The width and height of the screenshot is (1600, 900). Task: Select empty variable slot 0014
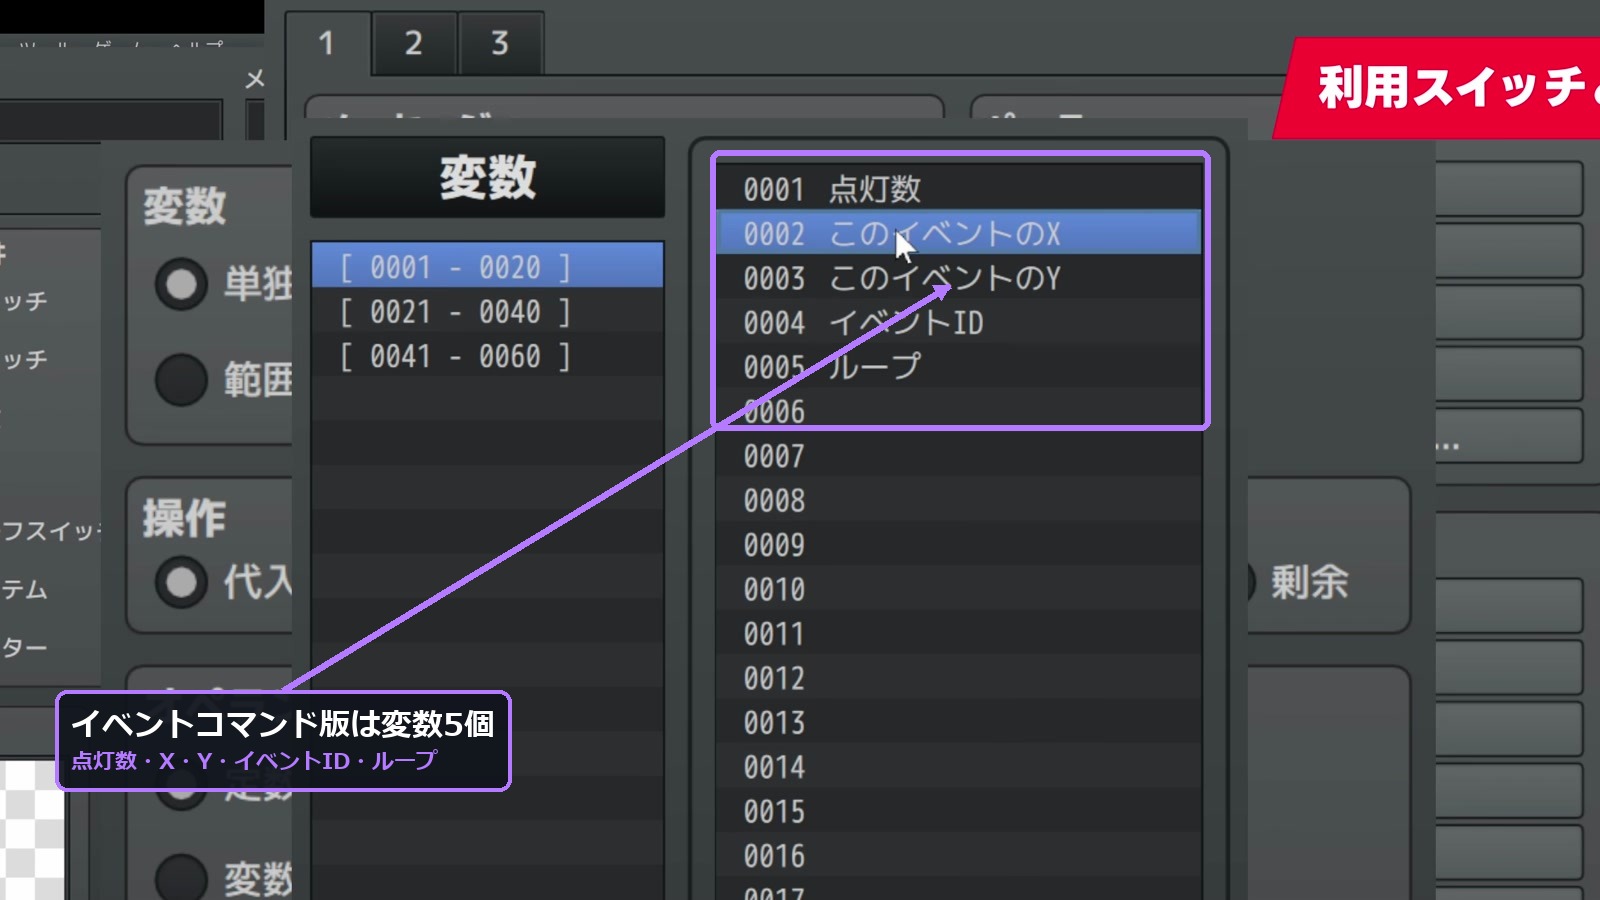click(959, 767)
